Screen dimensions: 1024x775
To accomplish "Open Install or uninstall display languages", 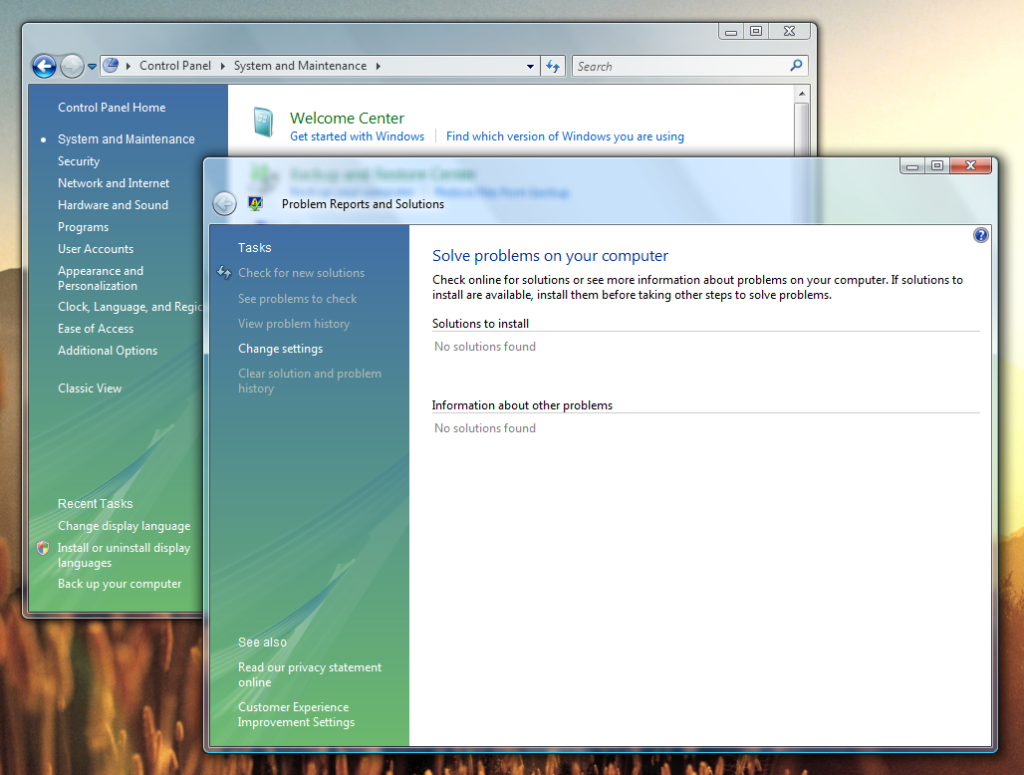I will click(x=124, y=556).
